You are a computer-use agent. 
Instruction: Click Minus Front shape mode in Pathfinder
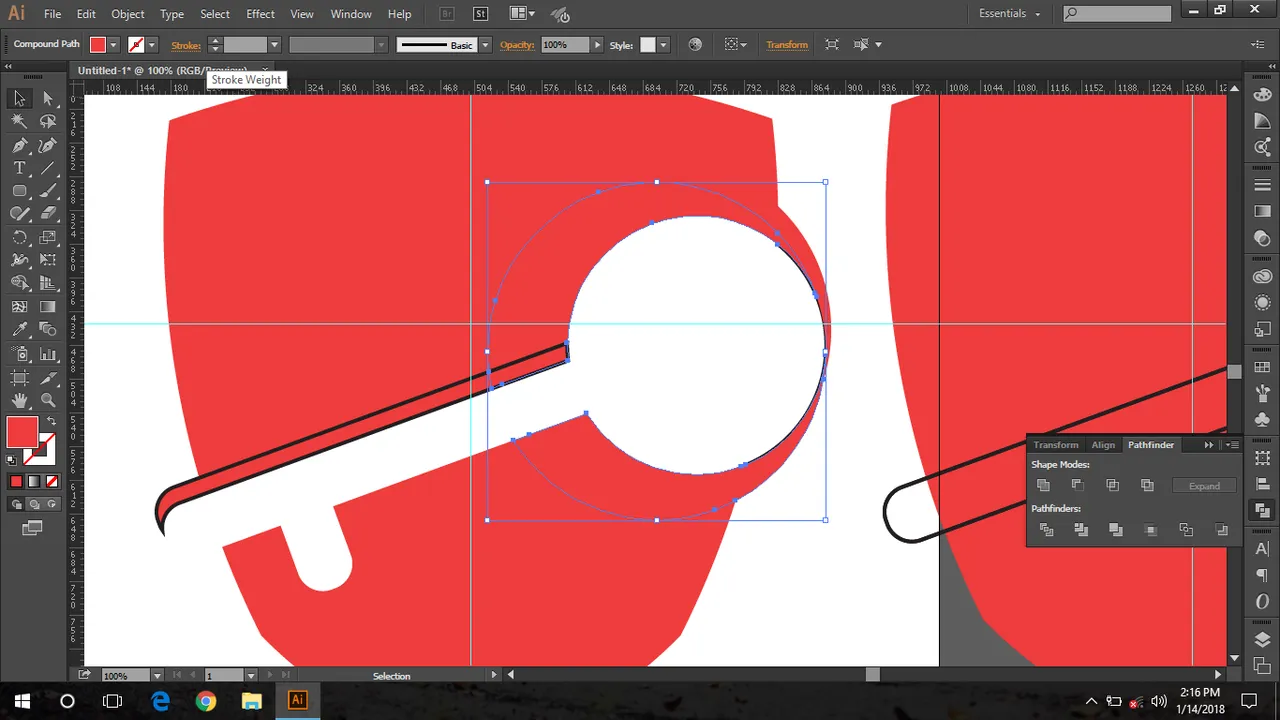1078,485
